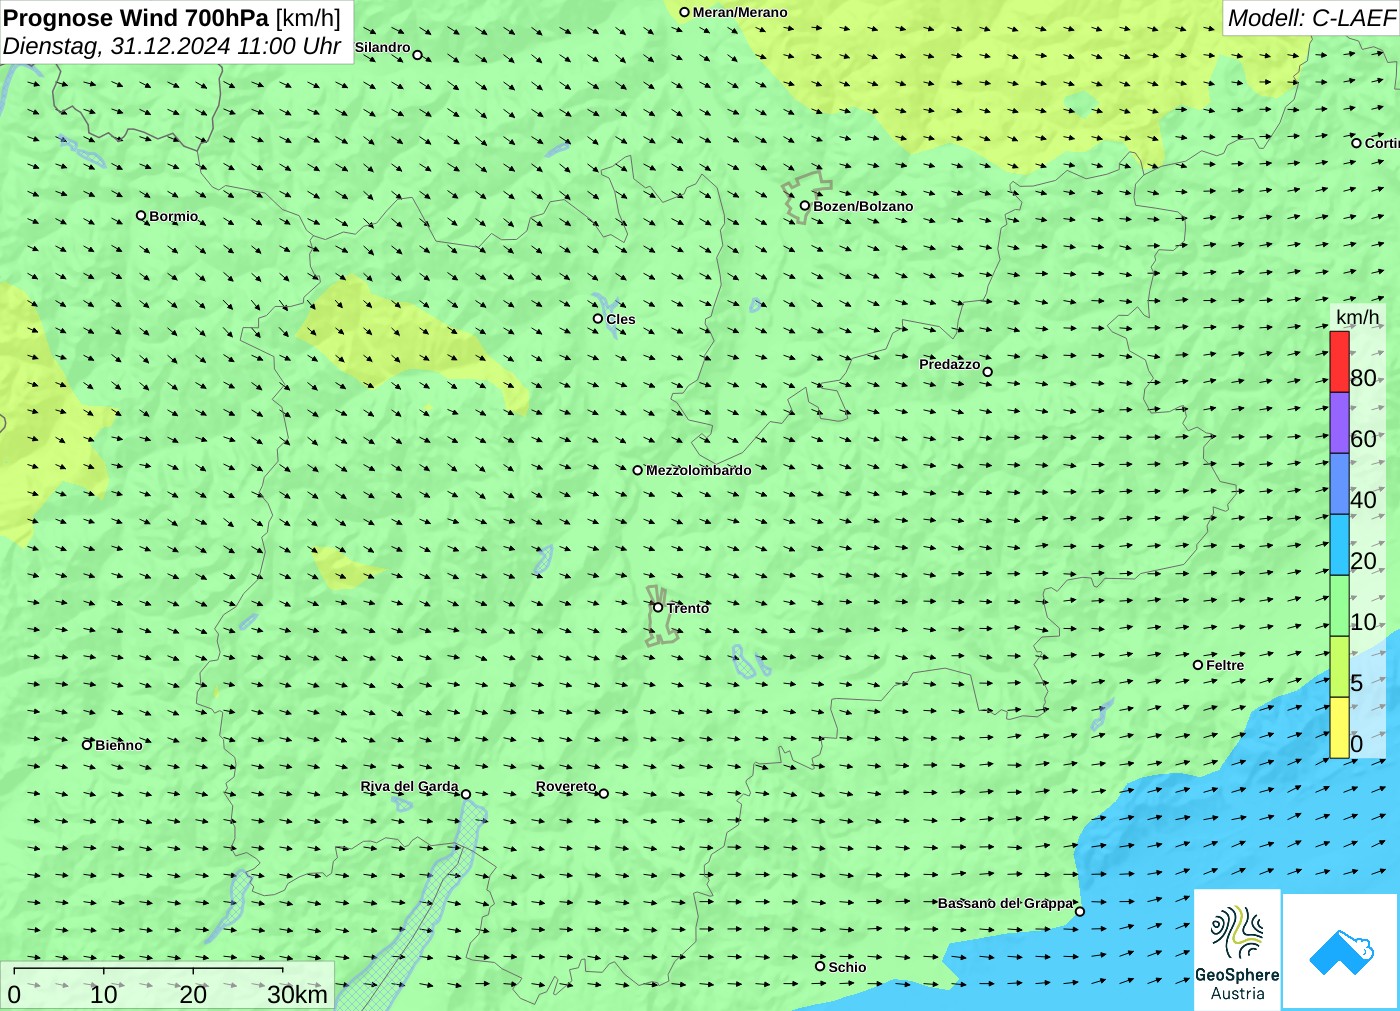Click the 'Bassano del Grappa' label
The image size is (1400, 1011).
pos(1005,903)
